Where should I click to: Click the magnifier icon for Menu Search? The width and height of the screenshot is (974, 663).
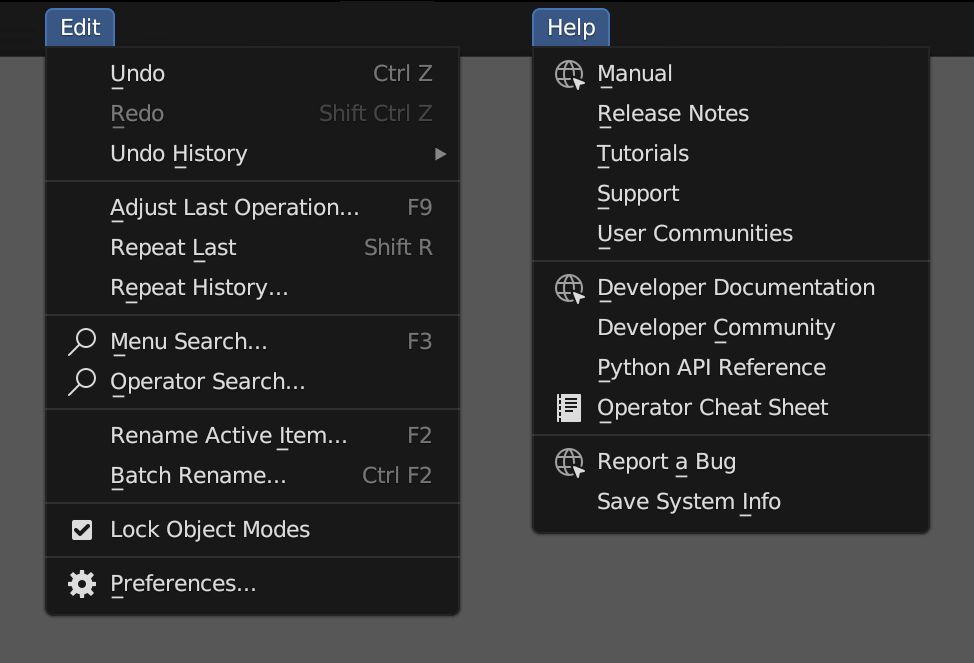coord(82,342)
